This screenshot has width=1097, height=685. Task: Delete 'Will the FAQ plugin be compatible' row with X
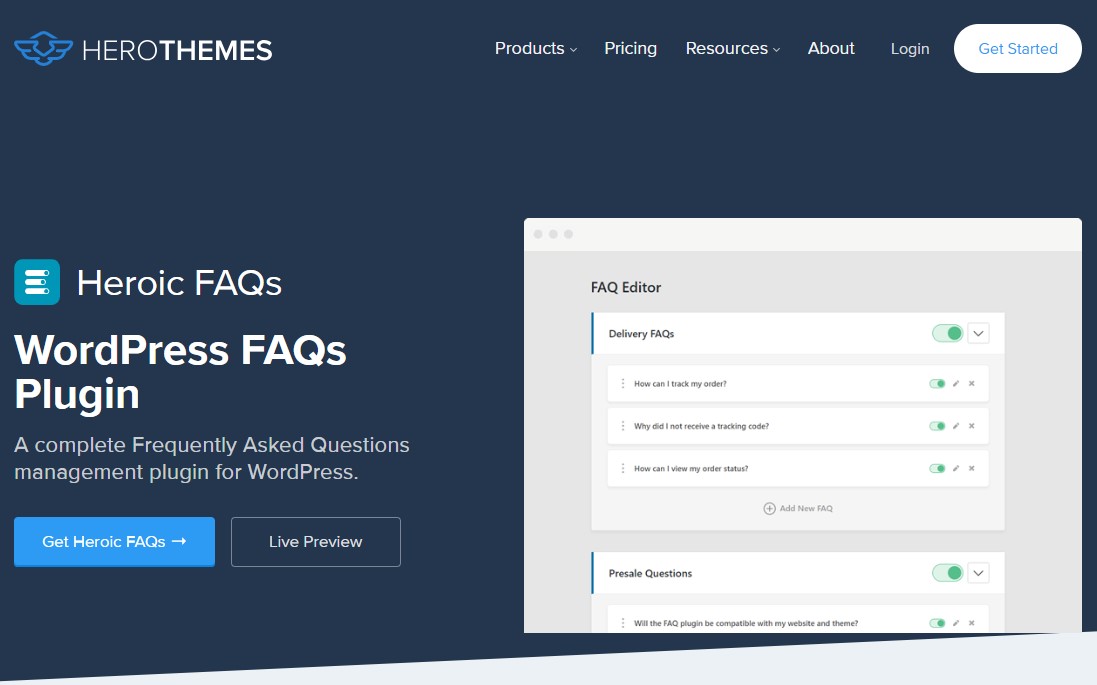pyautogui.click(x=972, y=623)
